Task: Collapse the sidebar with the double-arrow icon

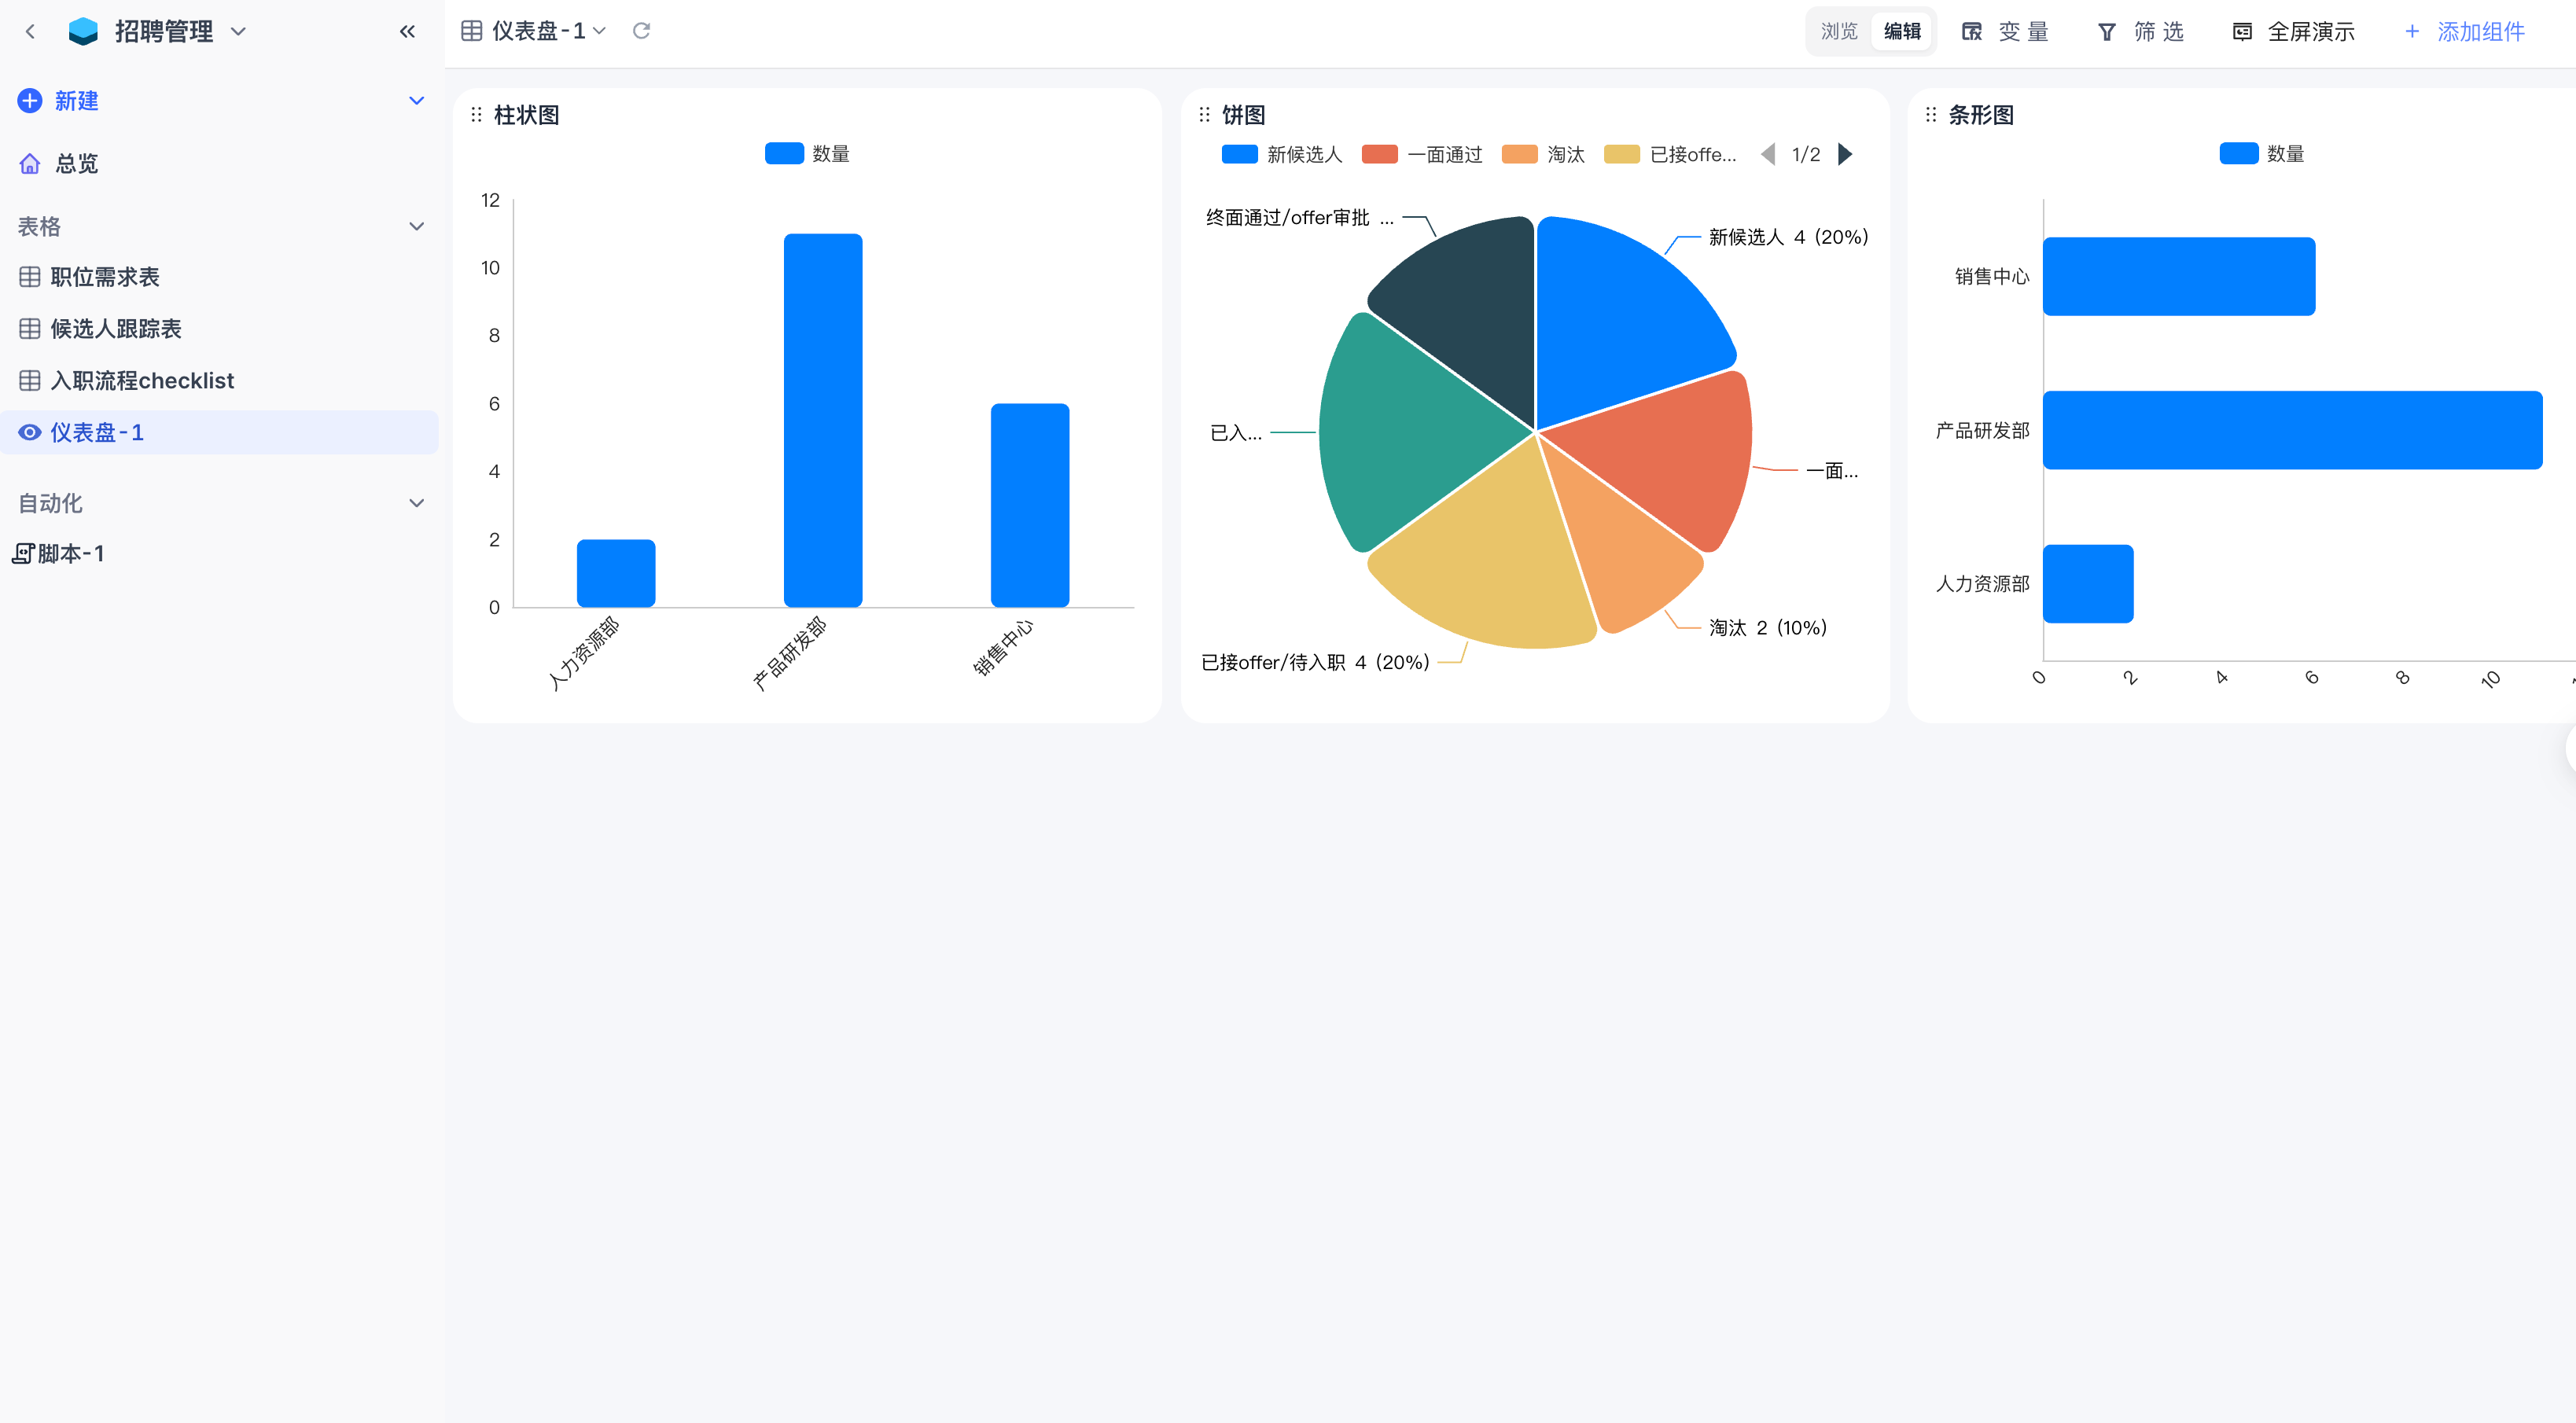Action: tap(407, 31)
